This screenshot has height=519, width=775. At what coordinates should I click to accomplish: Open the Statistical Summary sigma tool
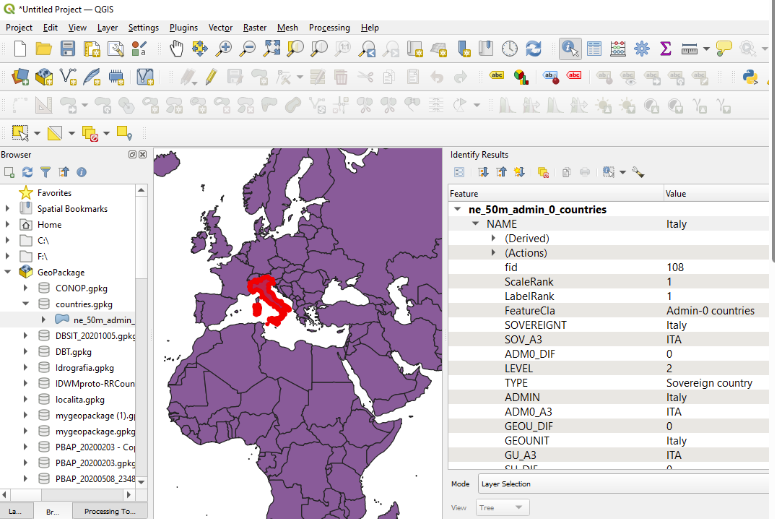[665, 48]
